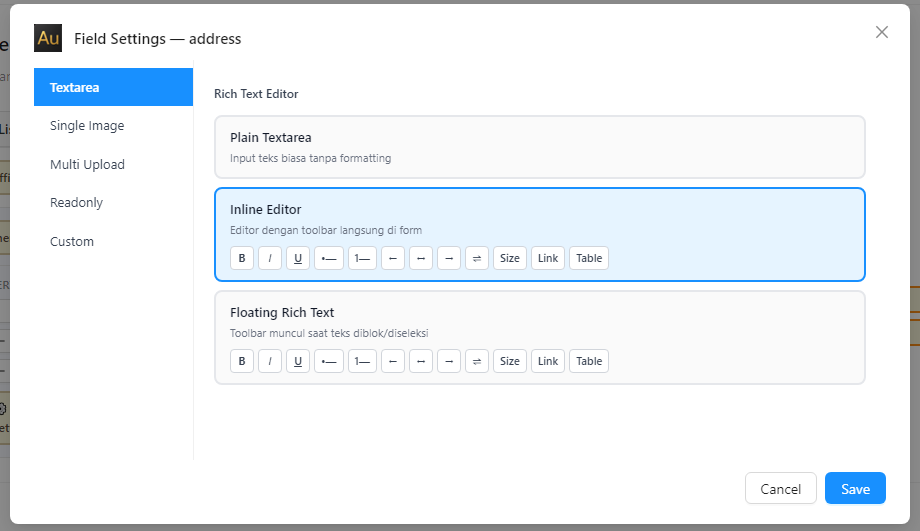Click justify icon in Inline Editor toolbar
Image resolution: width=920 pixels, height=531 pixels.
pyautogui.click(x=477, y=258)
